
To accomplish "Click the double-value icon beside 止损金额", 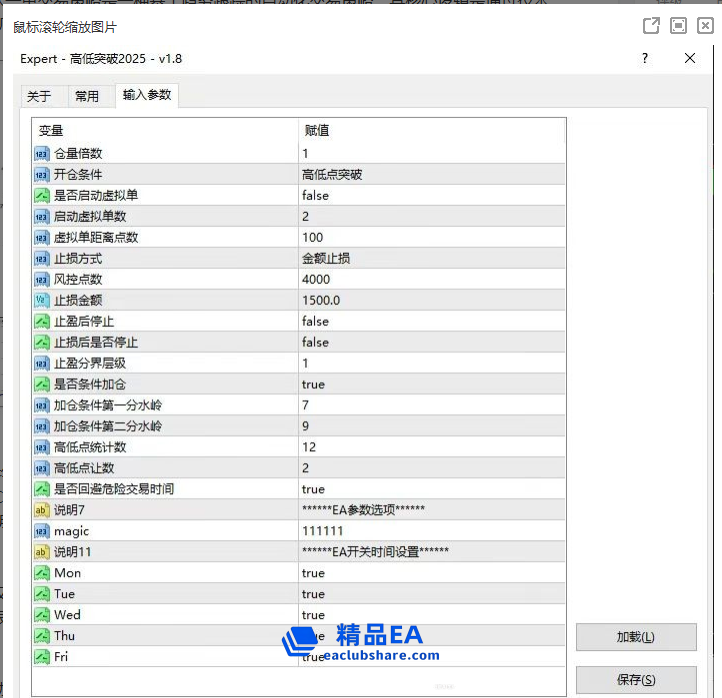I will (x=41, y=300).
